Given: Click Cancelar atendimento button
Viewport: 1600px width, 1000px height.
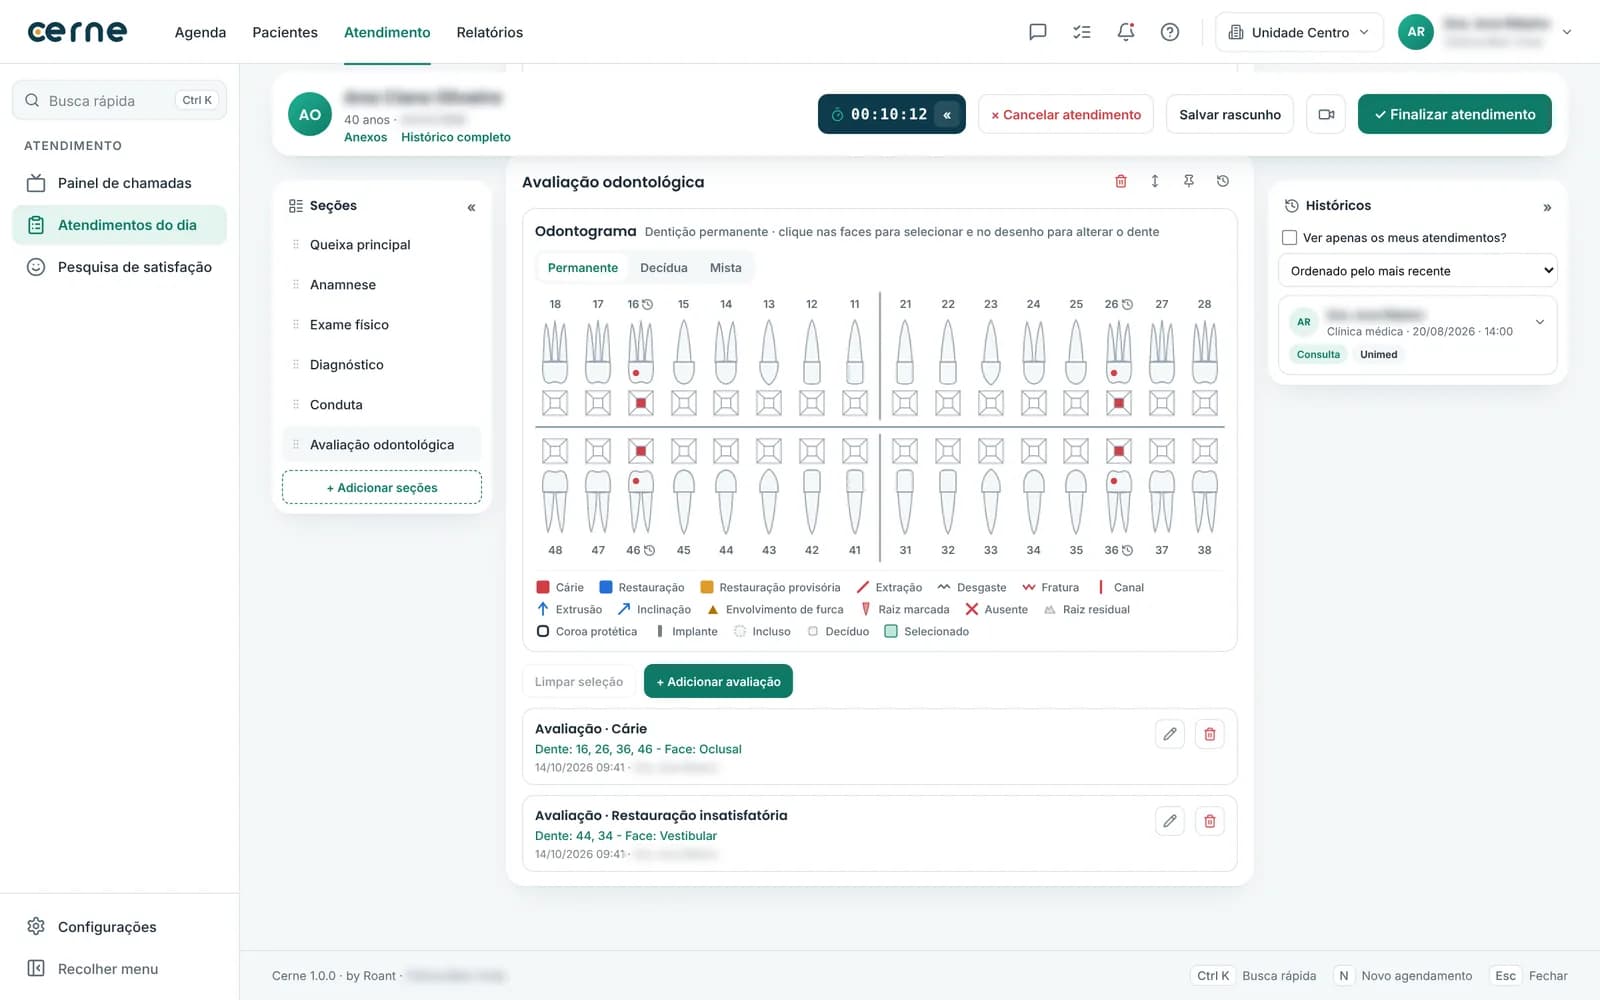Looking at the screenshot, I should [x=1066, y=114].
